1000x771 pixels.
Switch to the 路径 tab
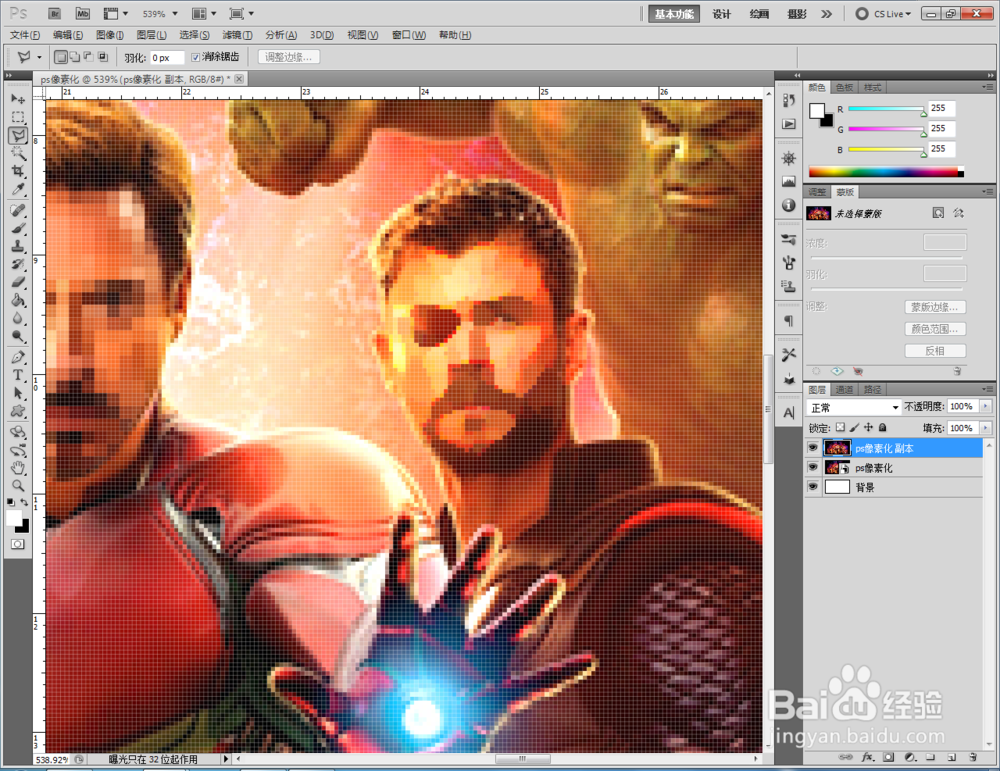[872, 390]
